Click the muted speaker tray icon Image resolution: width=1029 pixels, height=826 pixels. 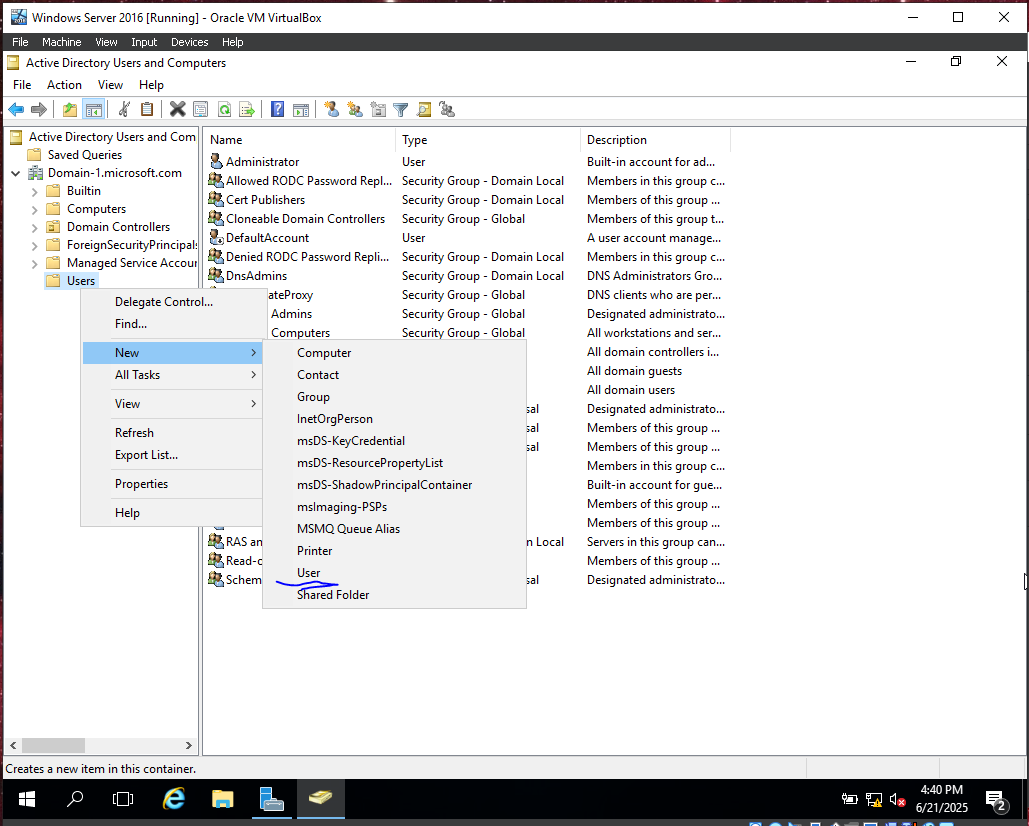tap(897, 800)
